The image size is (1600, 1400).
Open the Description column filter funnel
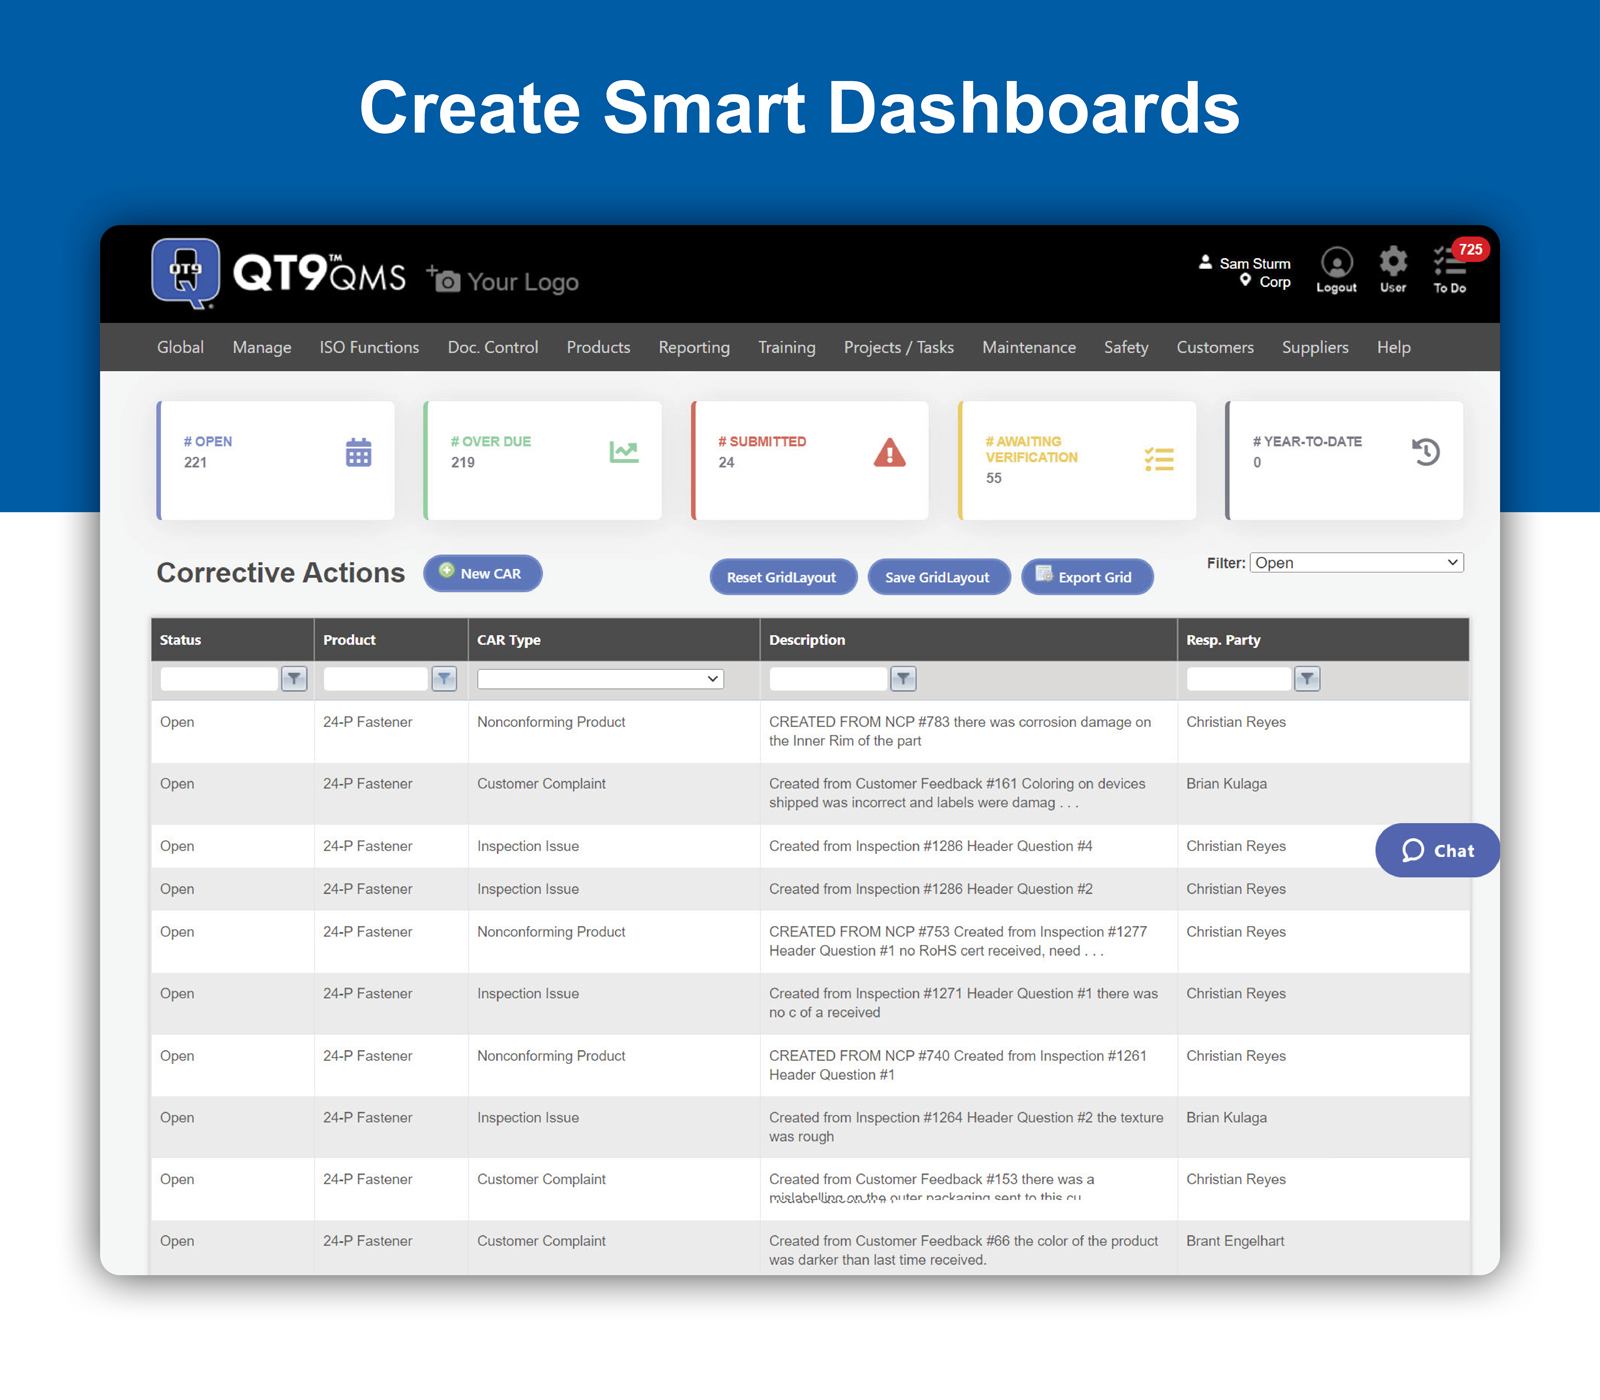pos(903,678)
